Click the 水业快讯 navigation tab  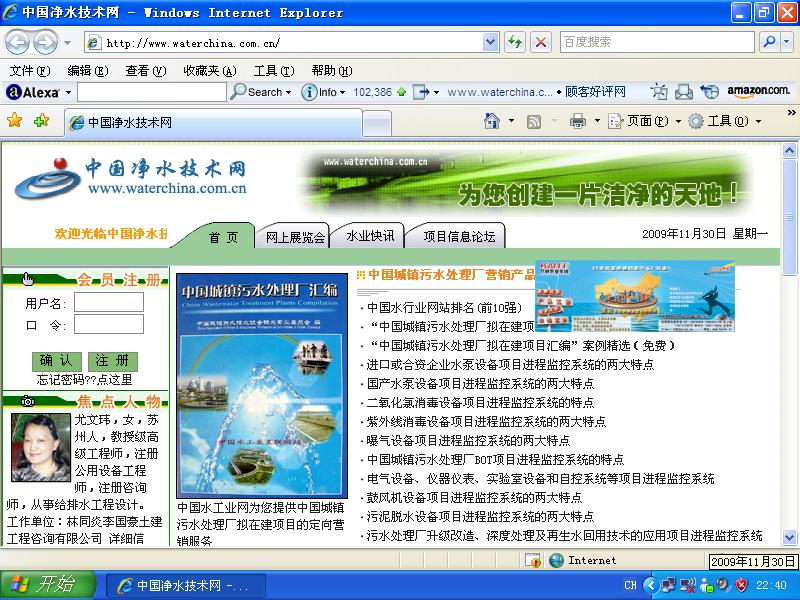pyautogui.click(x=370, y=236)
